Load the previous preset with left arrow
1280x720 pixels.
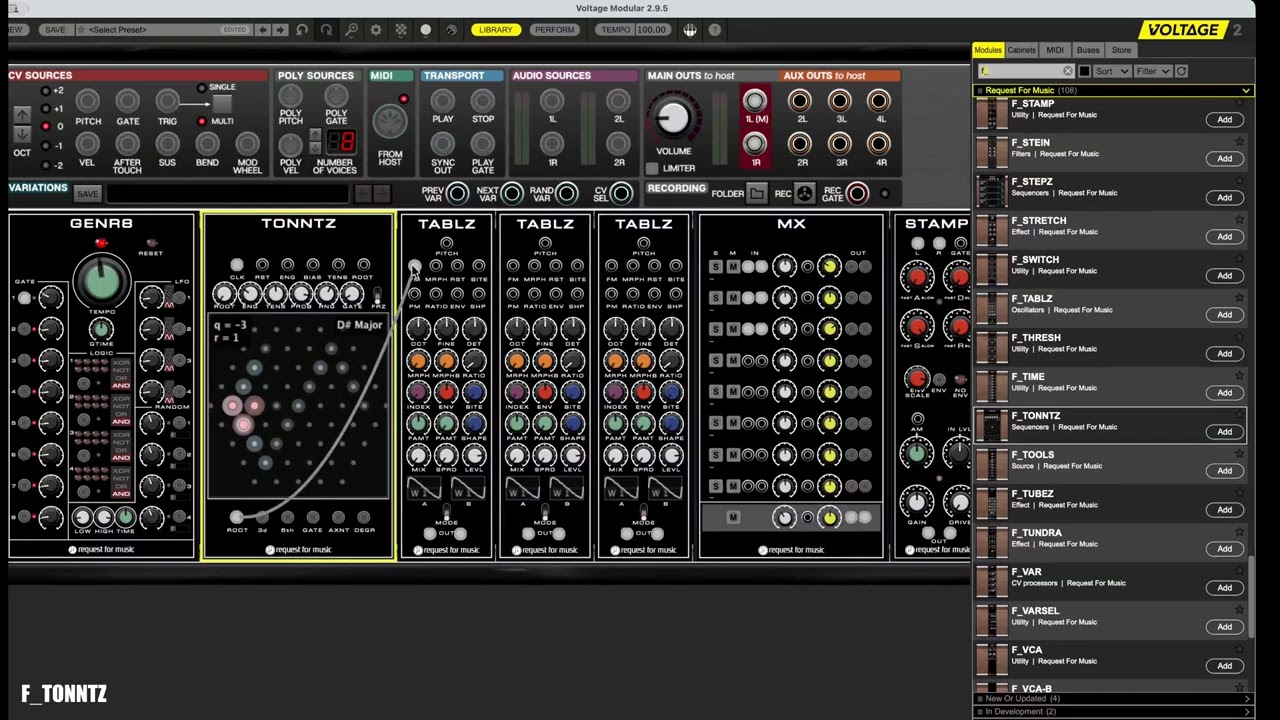click(x=263, y=30)
